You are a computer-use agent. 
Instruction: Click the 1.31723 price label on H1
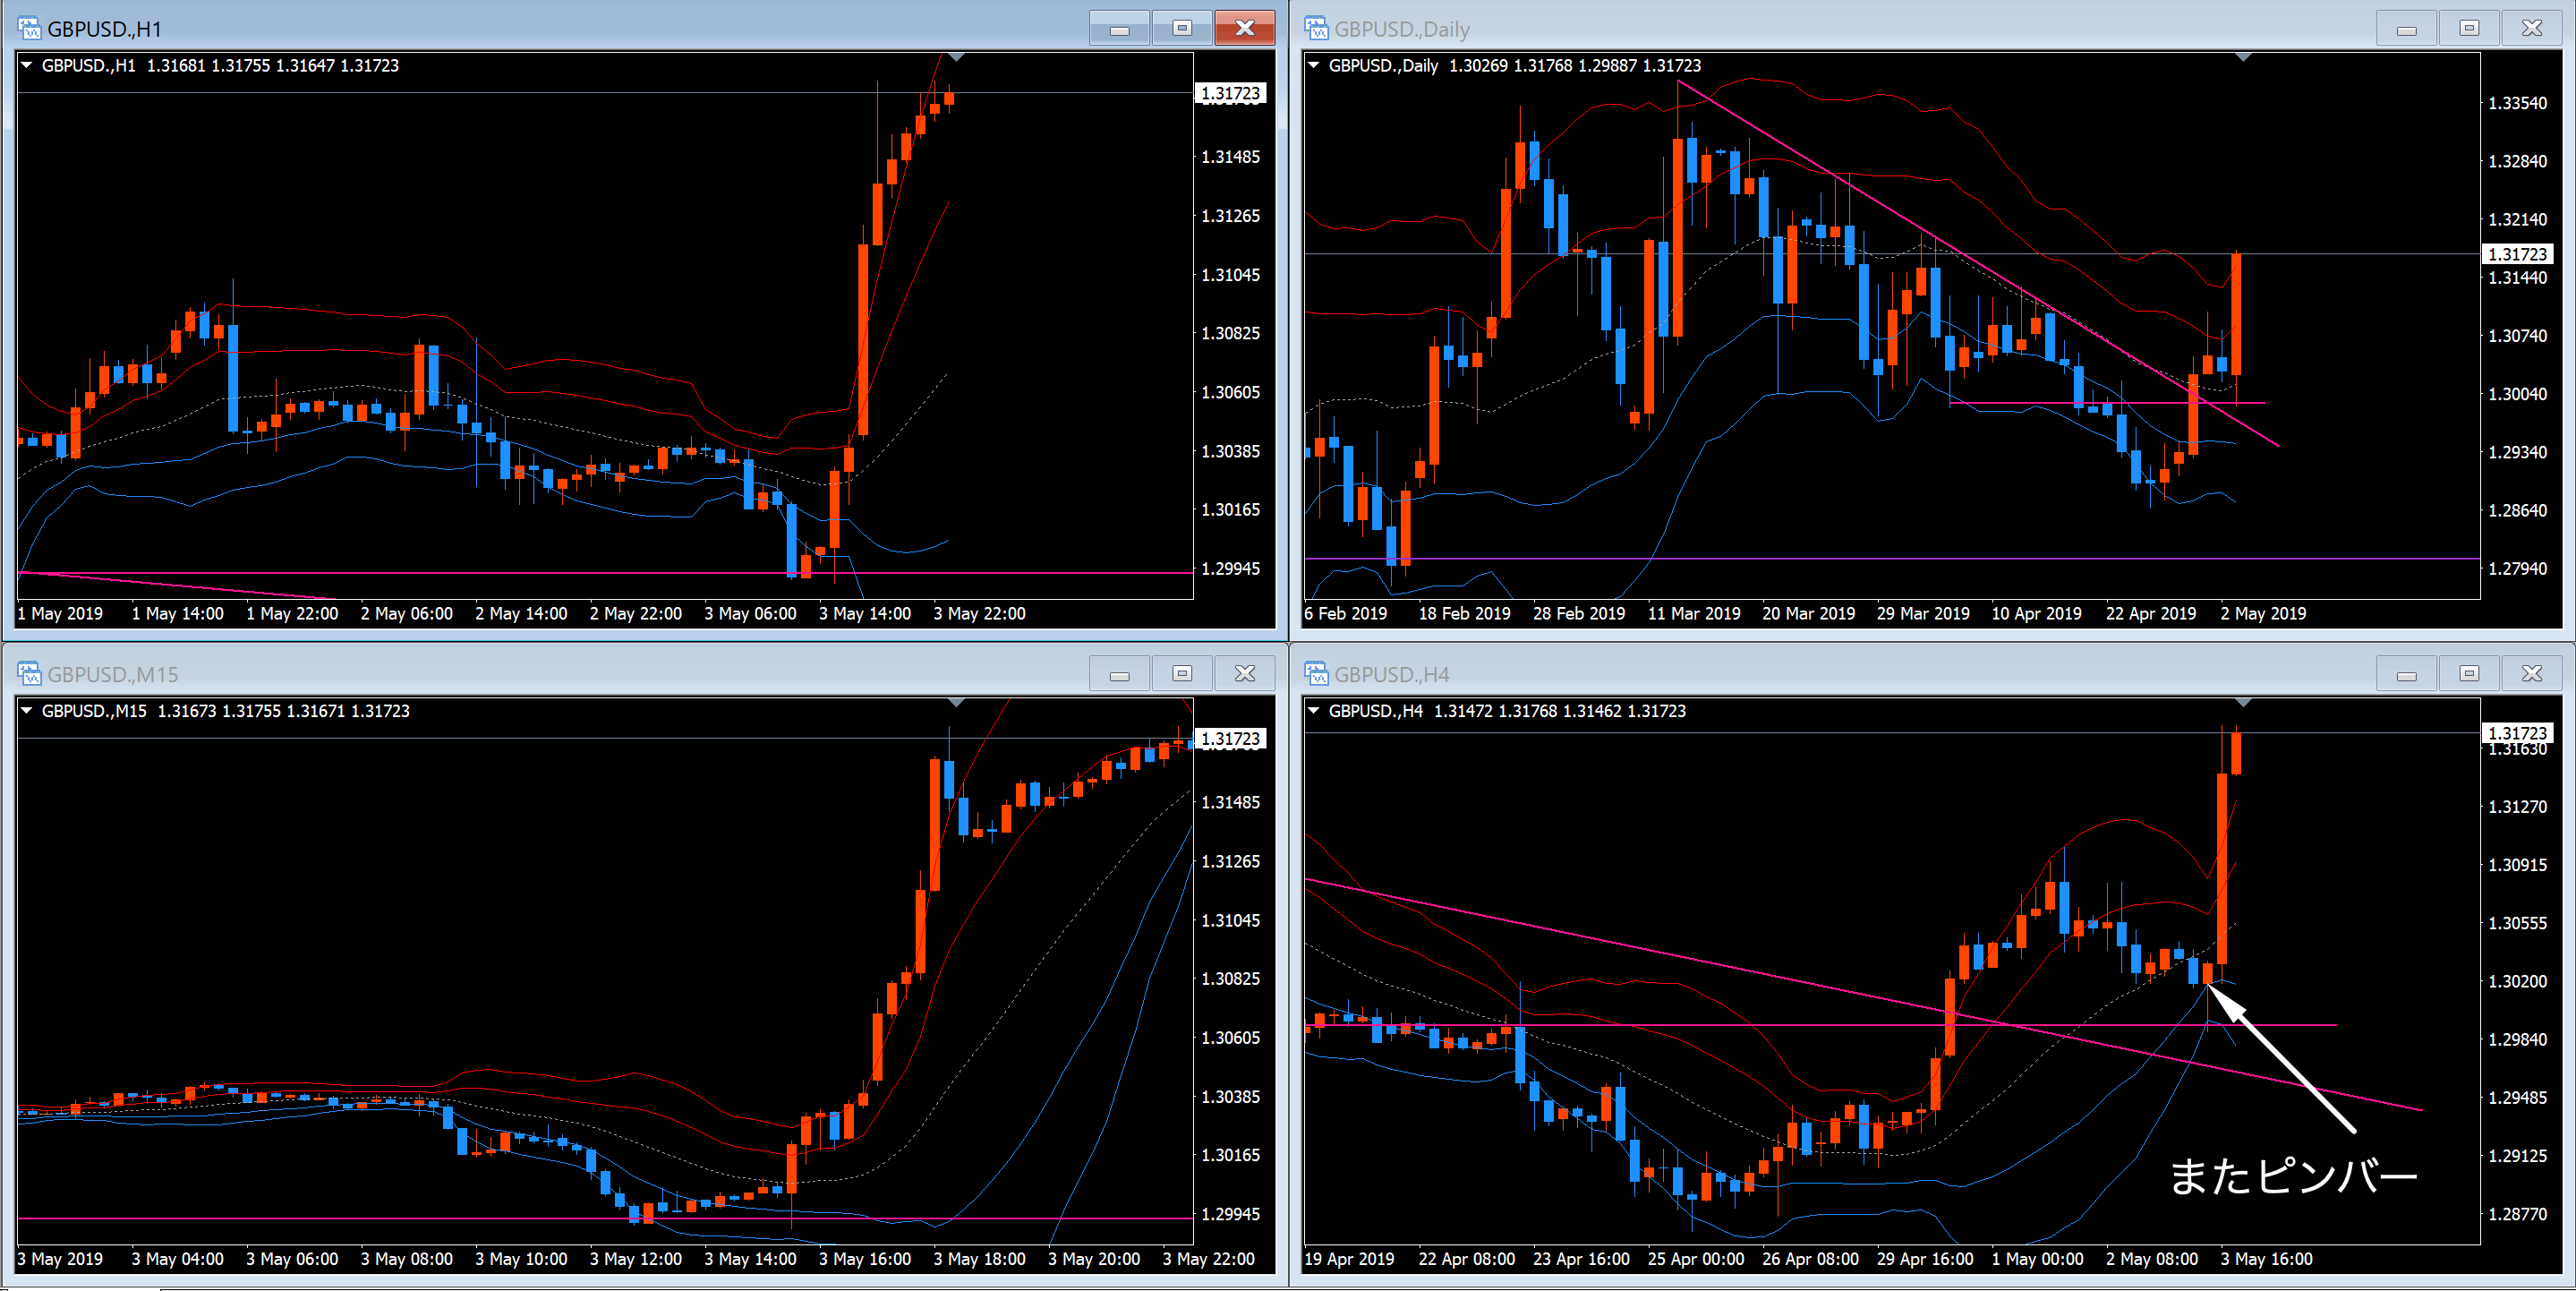pos(1230,94)
